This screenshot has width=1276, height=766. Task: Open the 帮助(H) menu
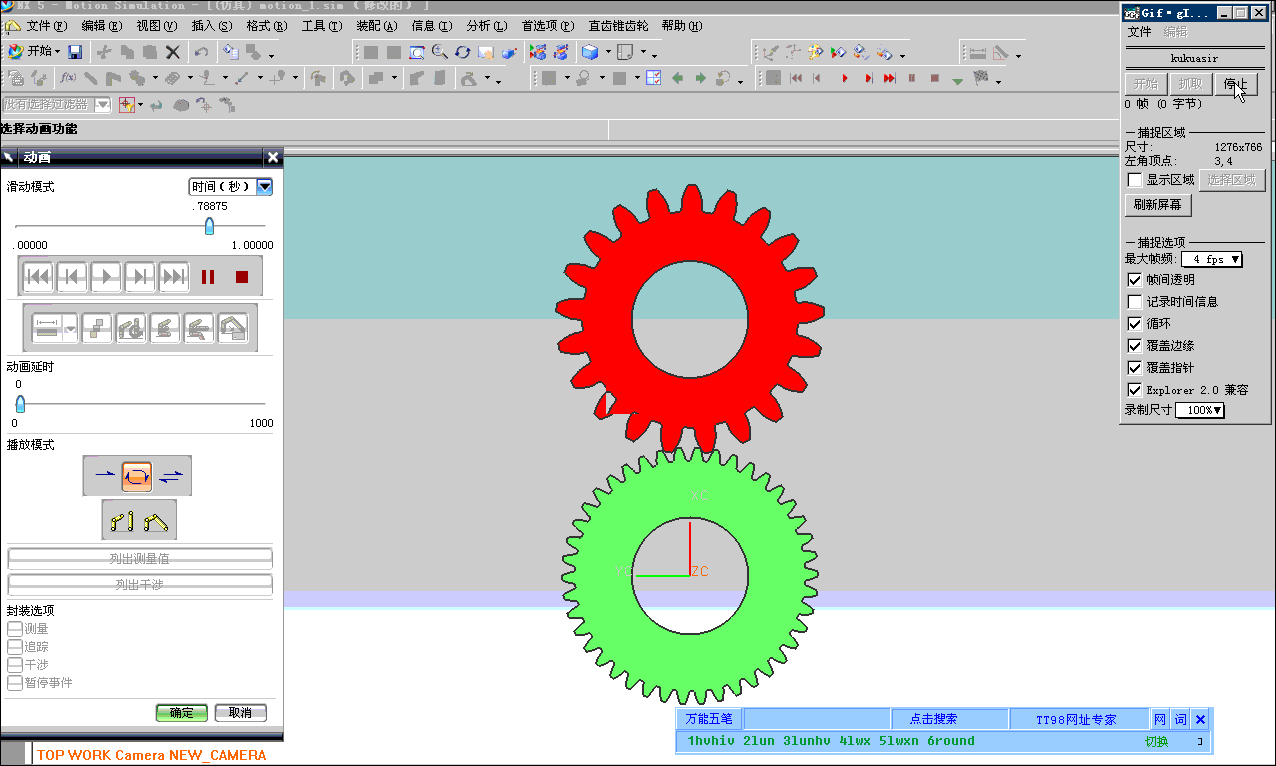[x=682, y=26]
